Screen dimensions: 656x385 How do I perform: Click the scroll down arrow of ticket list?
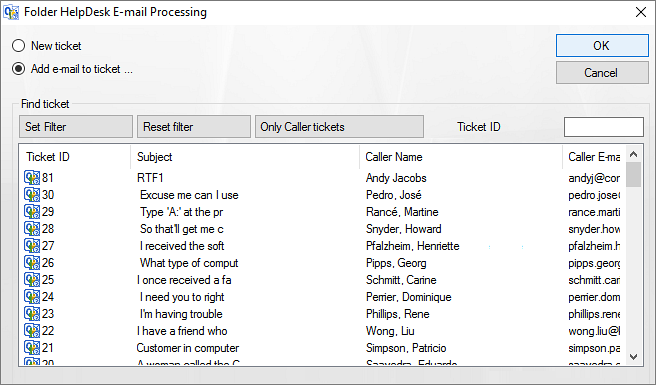633,357
